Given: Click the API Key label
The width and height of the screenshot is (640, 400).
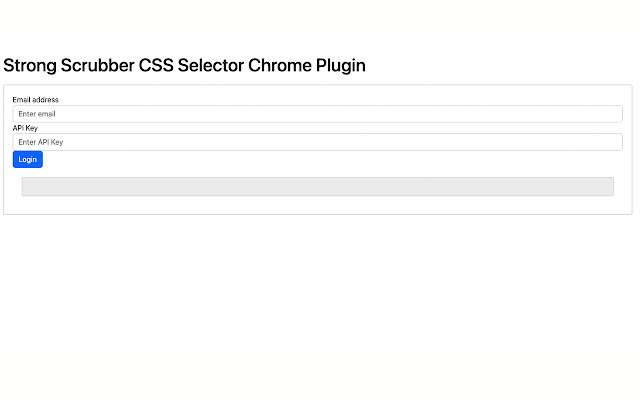Looking at the screenshot, I should pos(25,128).
